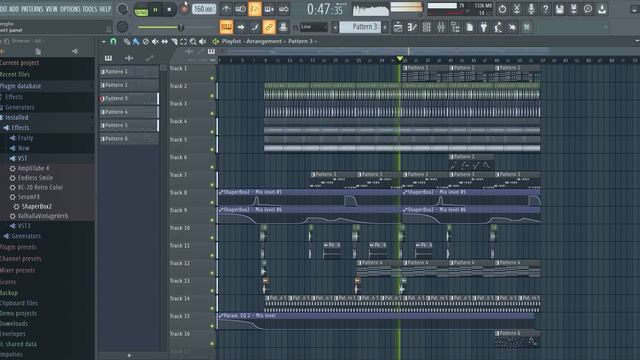Viewport: 640px width, 360px height.
Task: Open the Channel rack icon
Action: point(427,27)
